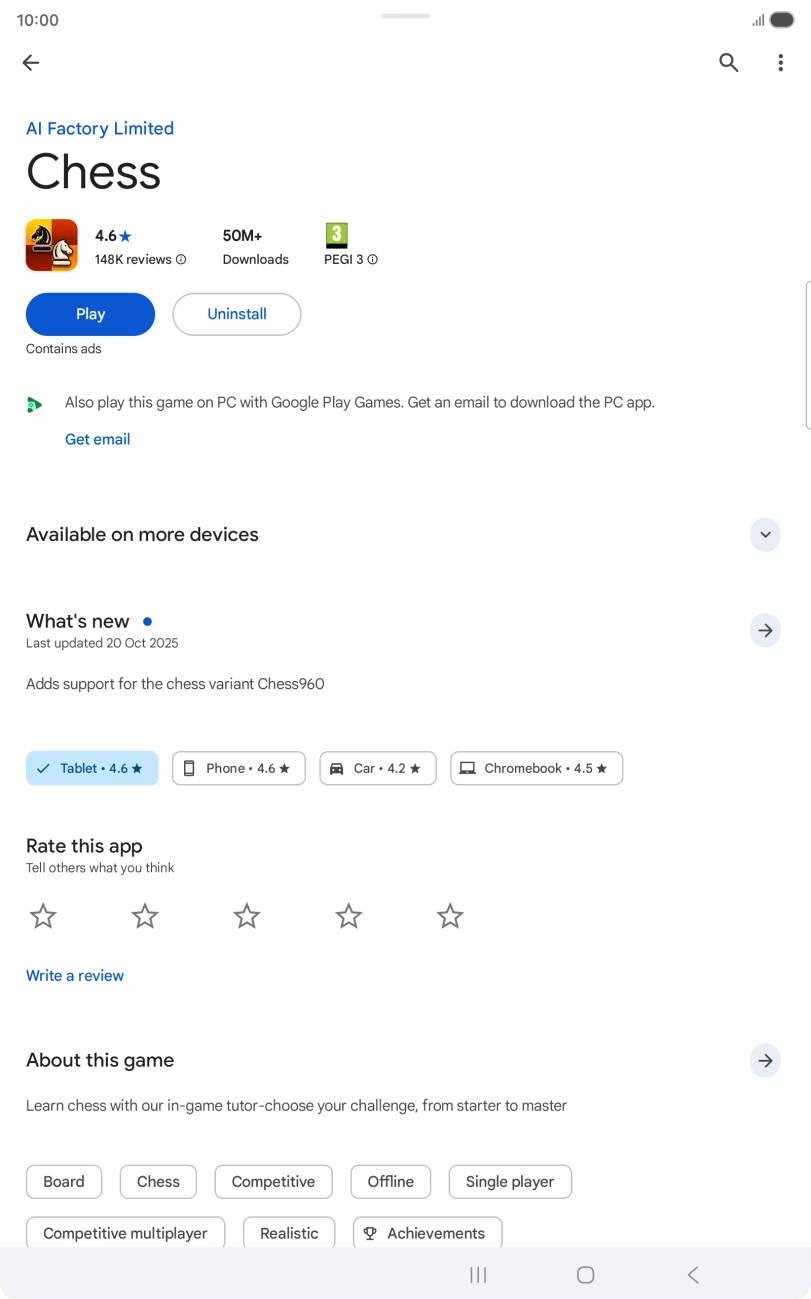Open the search magnifier icon

pyautogui.click(x=729, y=63)
